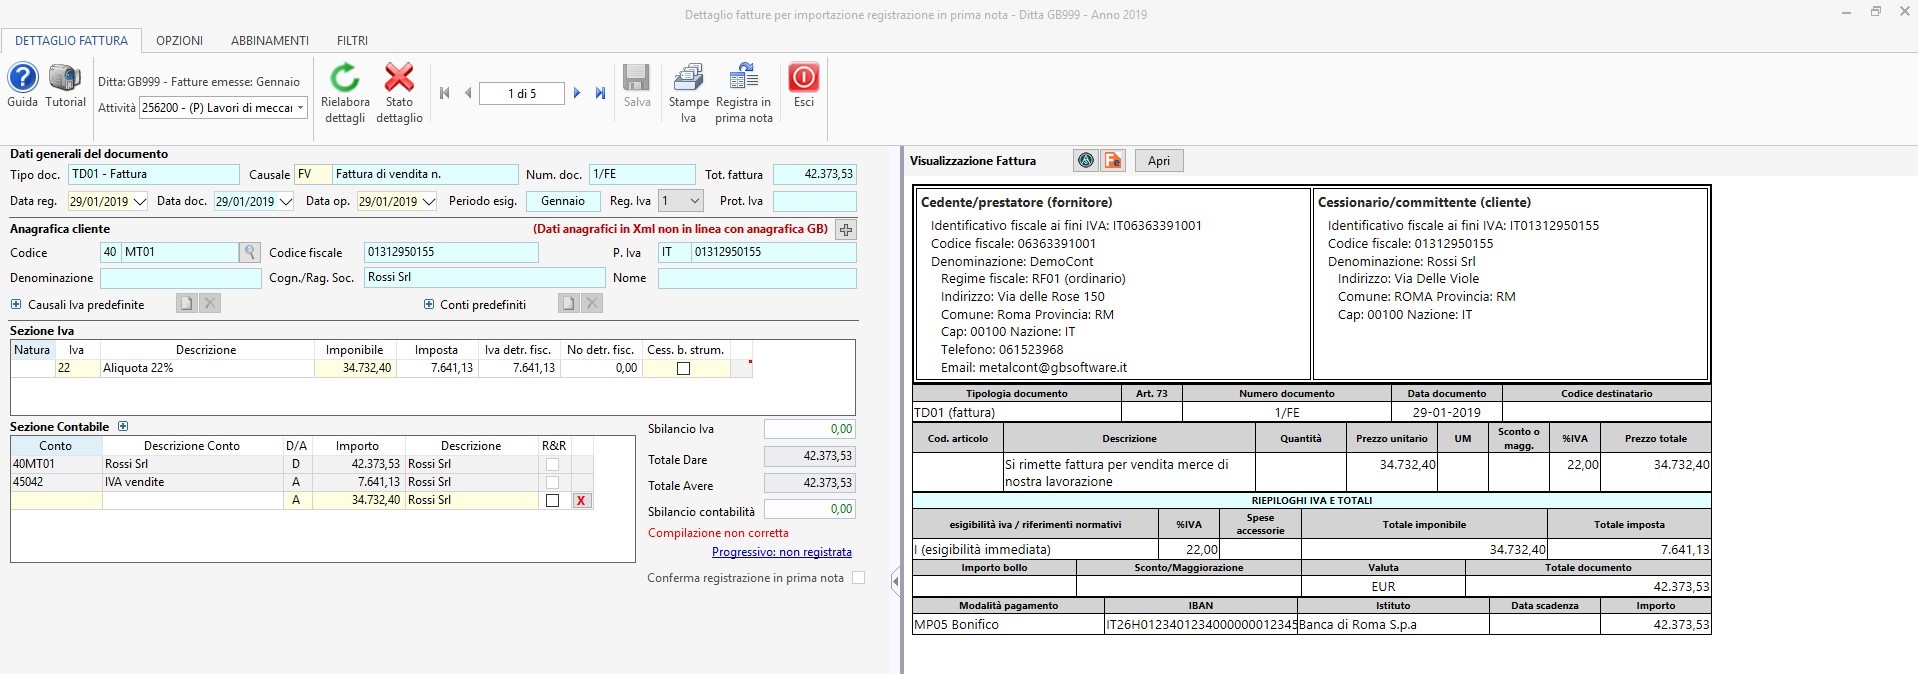Image resolution: width=1918 pixels, height=674 pixels.
Task: Open Stampe Iva printer icon
Action: [x=688, y=78]
